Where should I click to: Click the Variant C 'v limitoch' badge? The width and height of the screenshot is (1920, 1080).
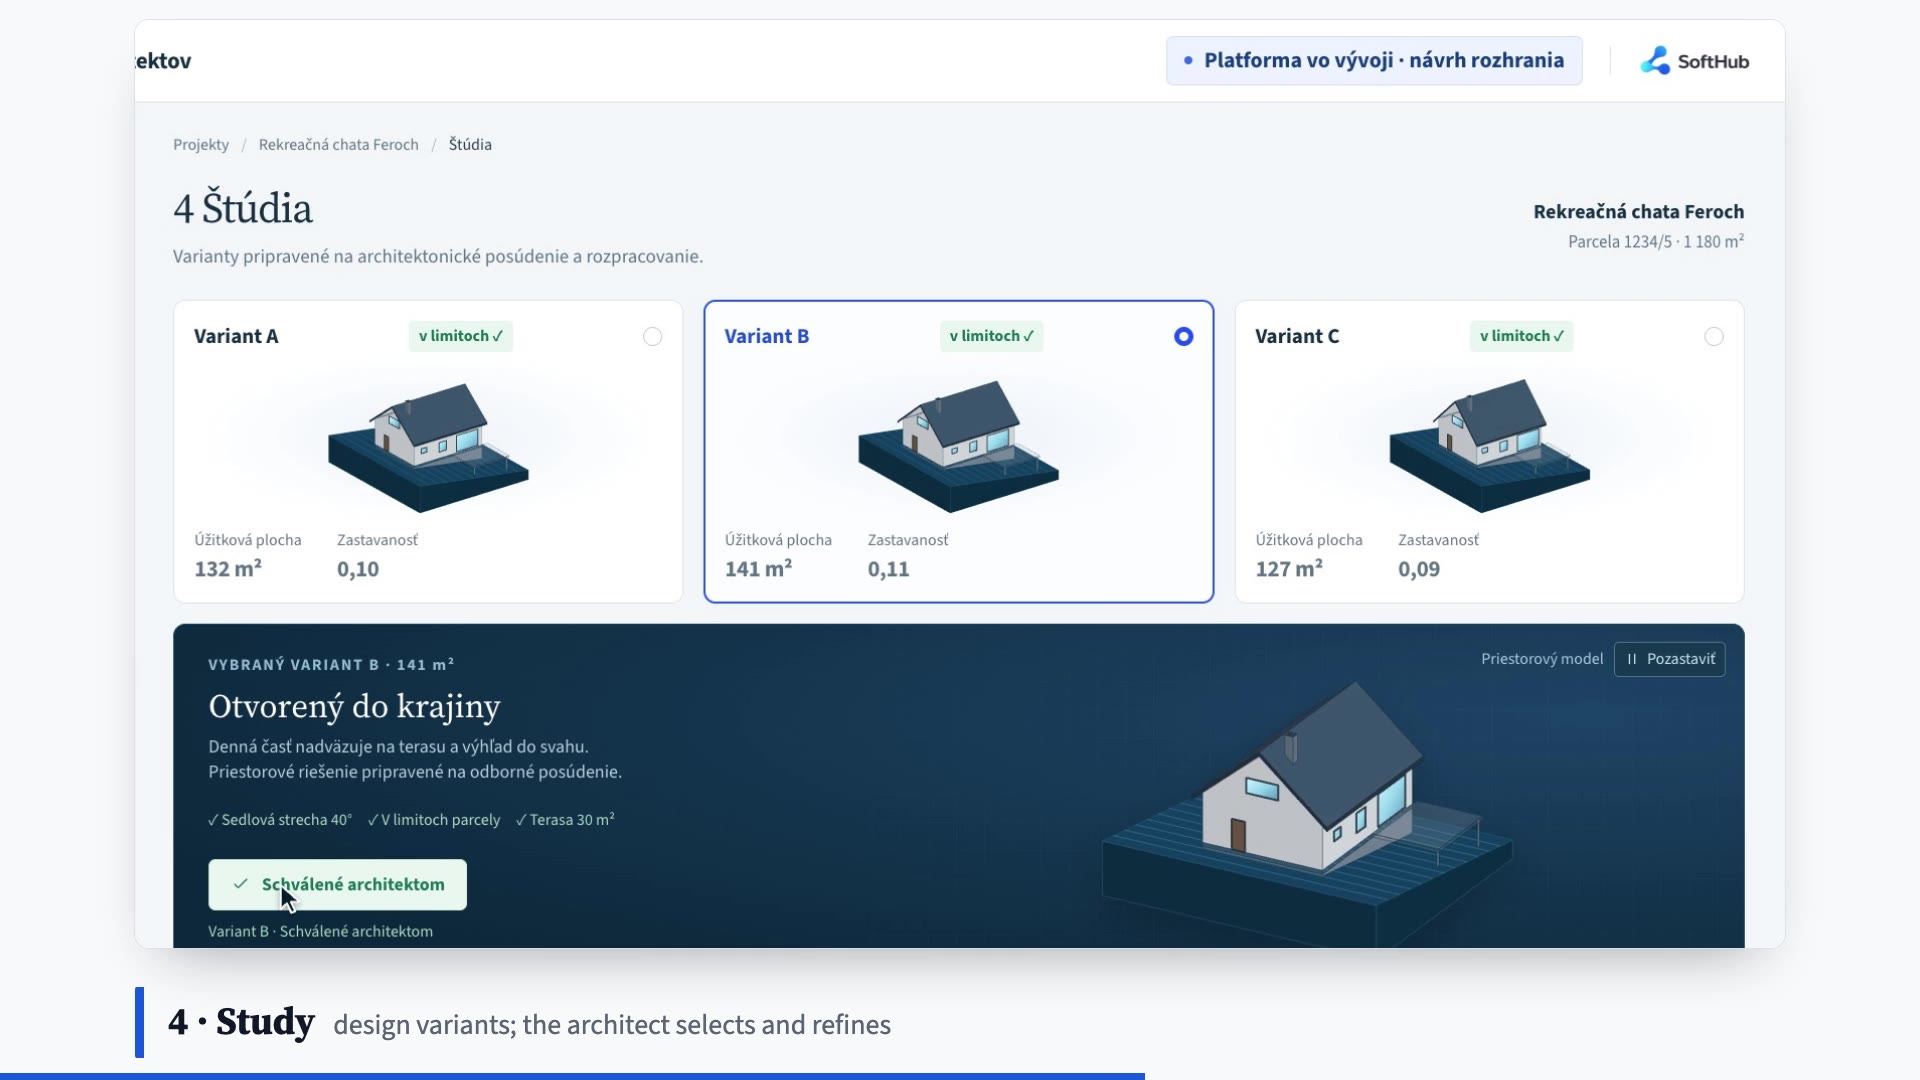point(1522,336)
